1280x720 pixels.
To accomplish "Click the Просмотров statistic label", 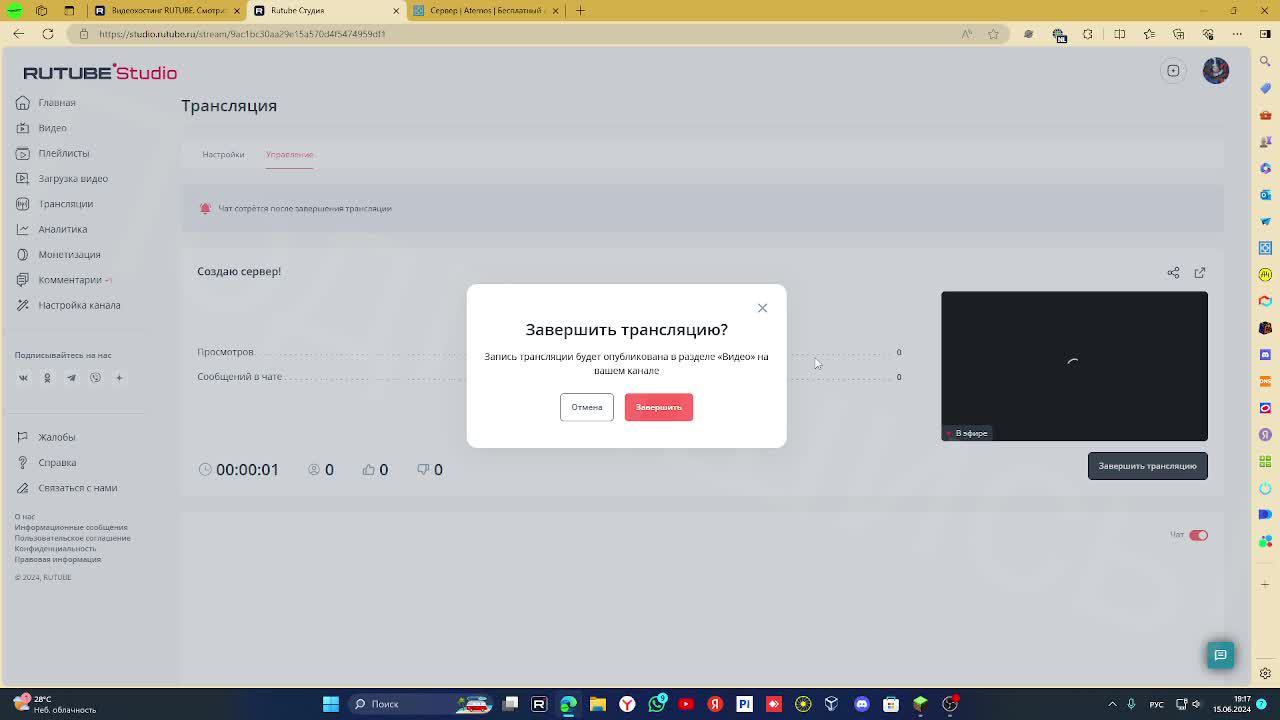I will point(226,352).
